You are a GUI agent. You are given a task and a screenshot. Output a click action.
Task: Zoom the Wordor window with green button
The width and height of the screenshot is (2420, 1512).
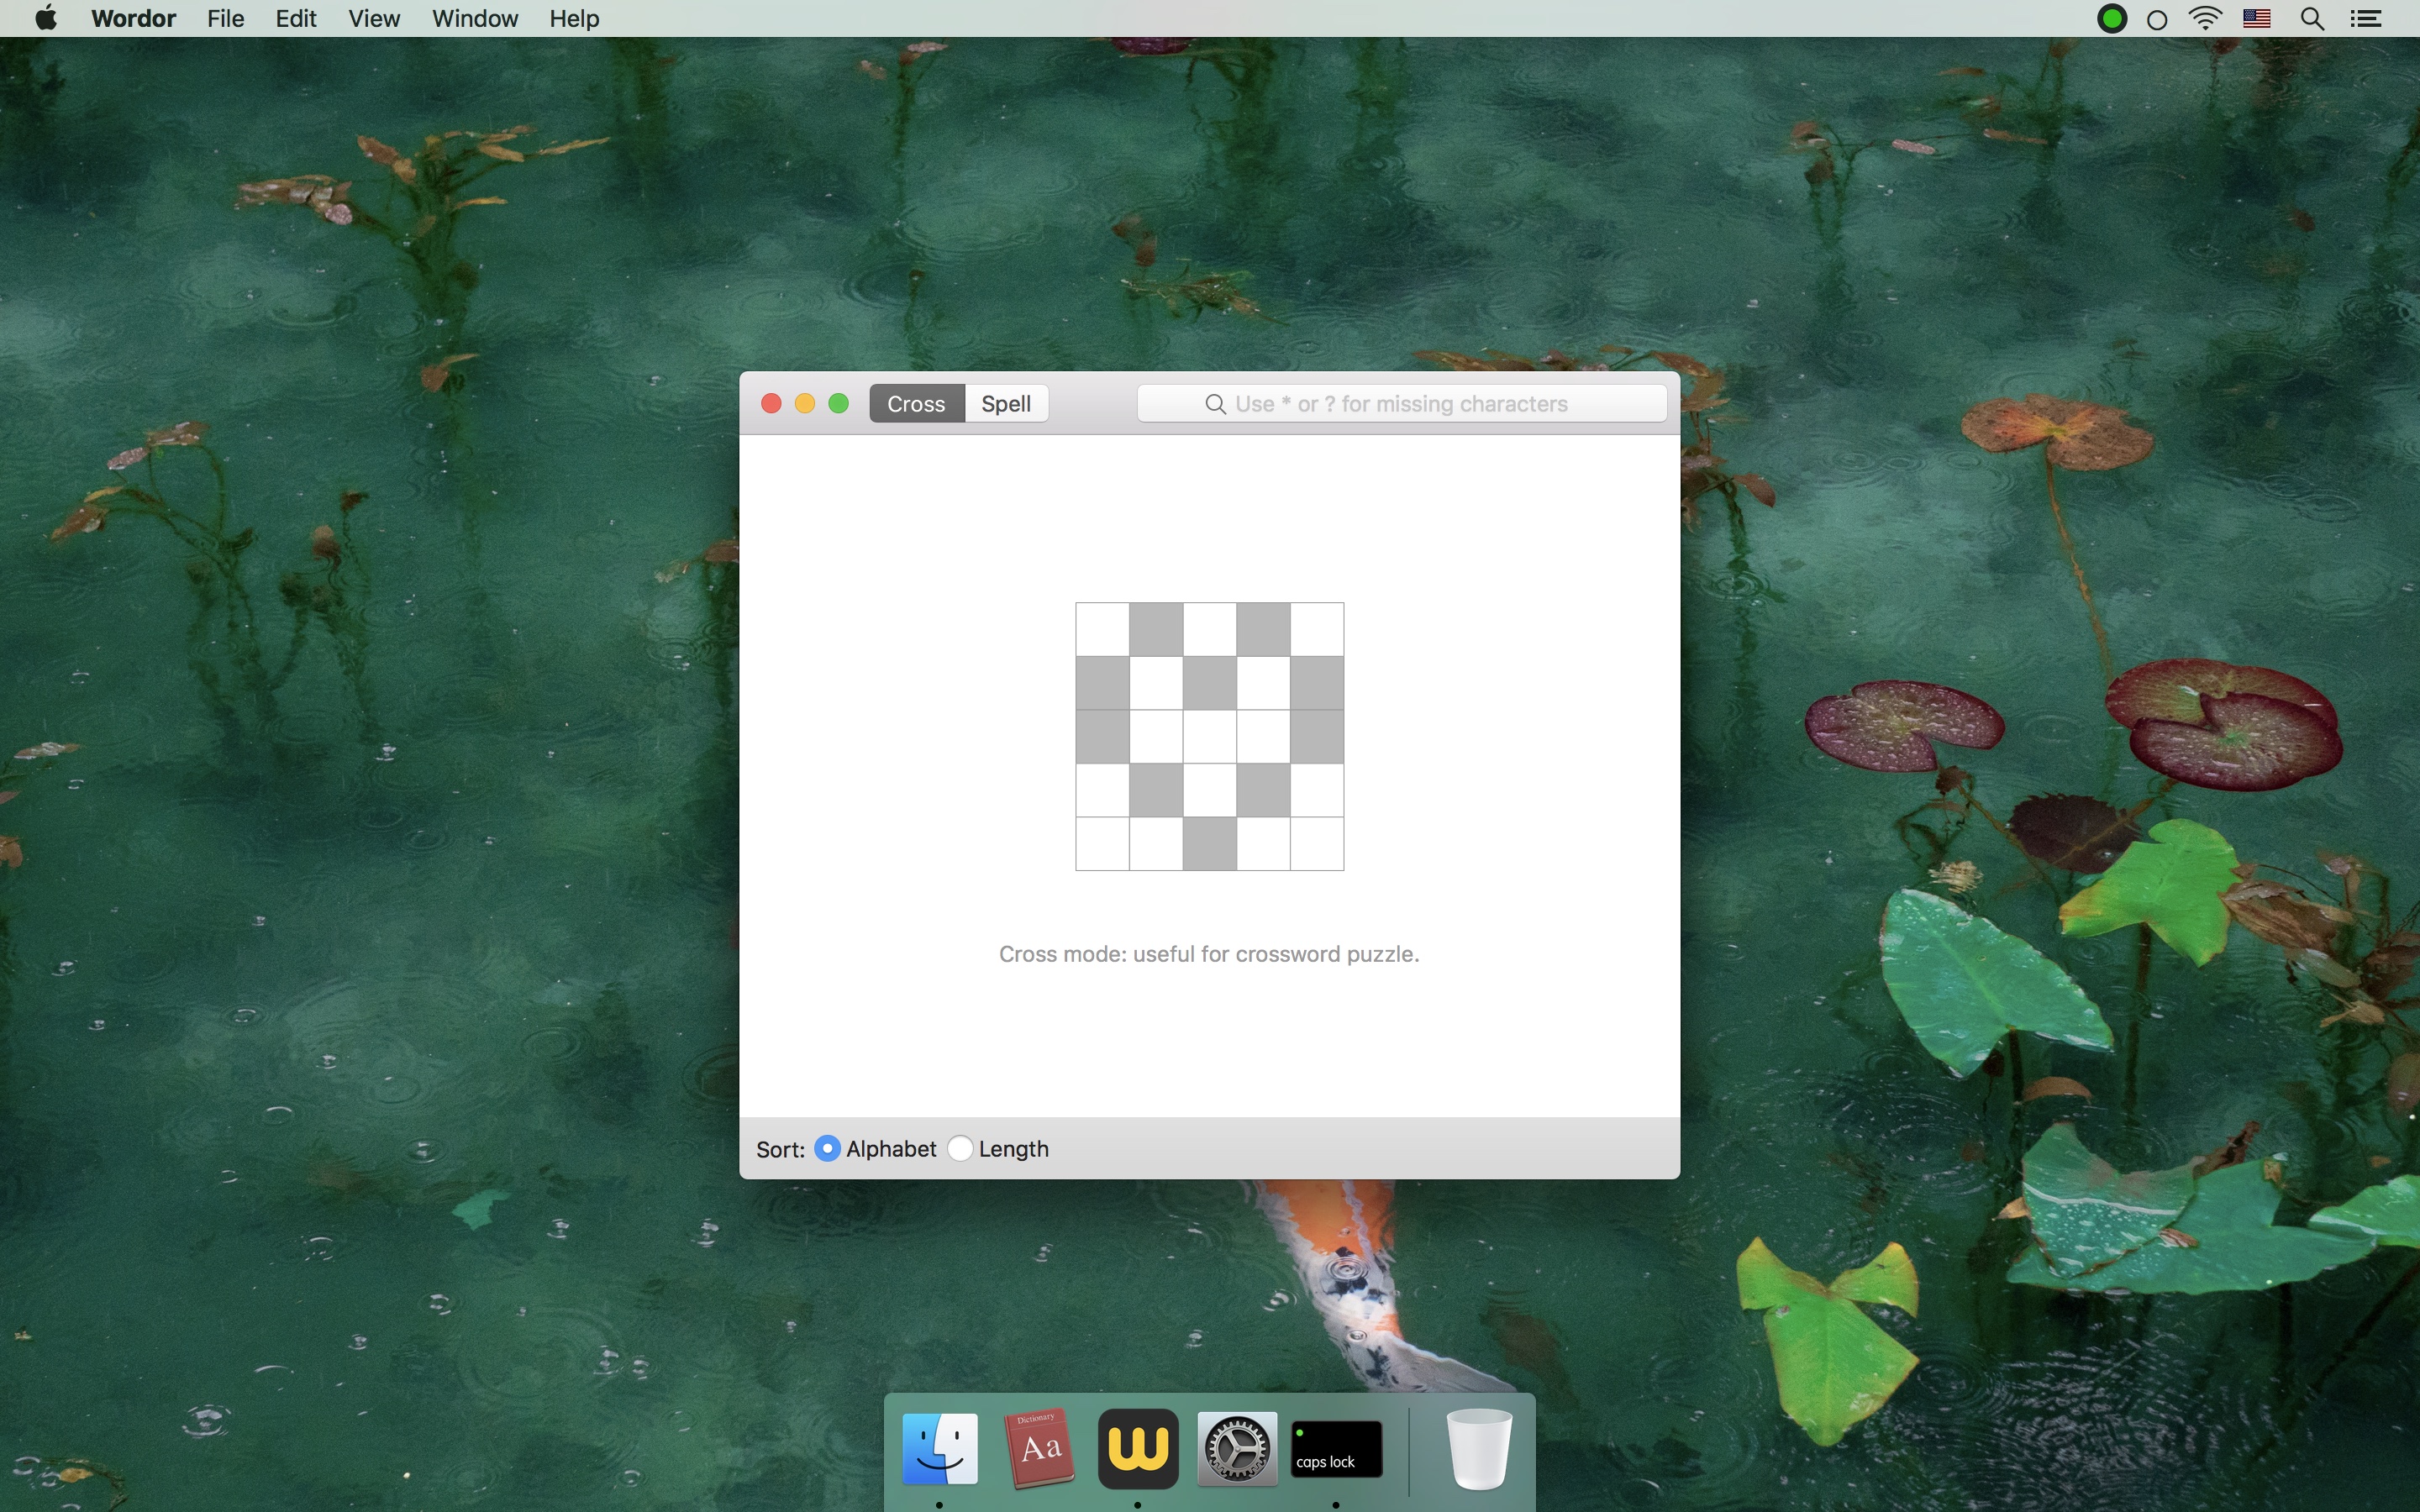tap(839, 404)
